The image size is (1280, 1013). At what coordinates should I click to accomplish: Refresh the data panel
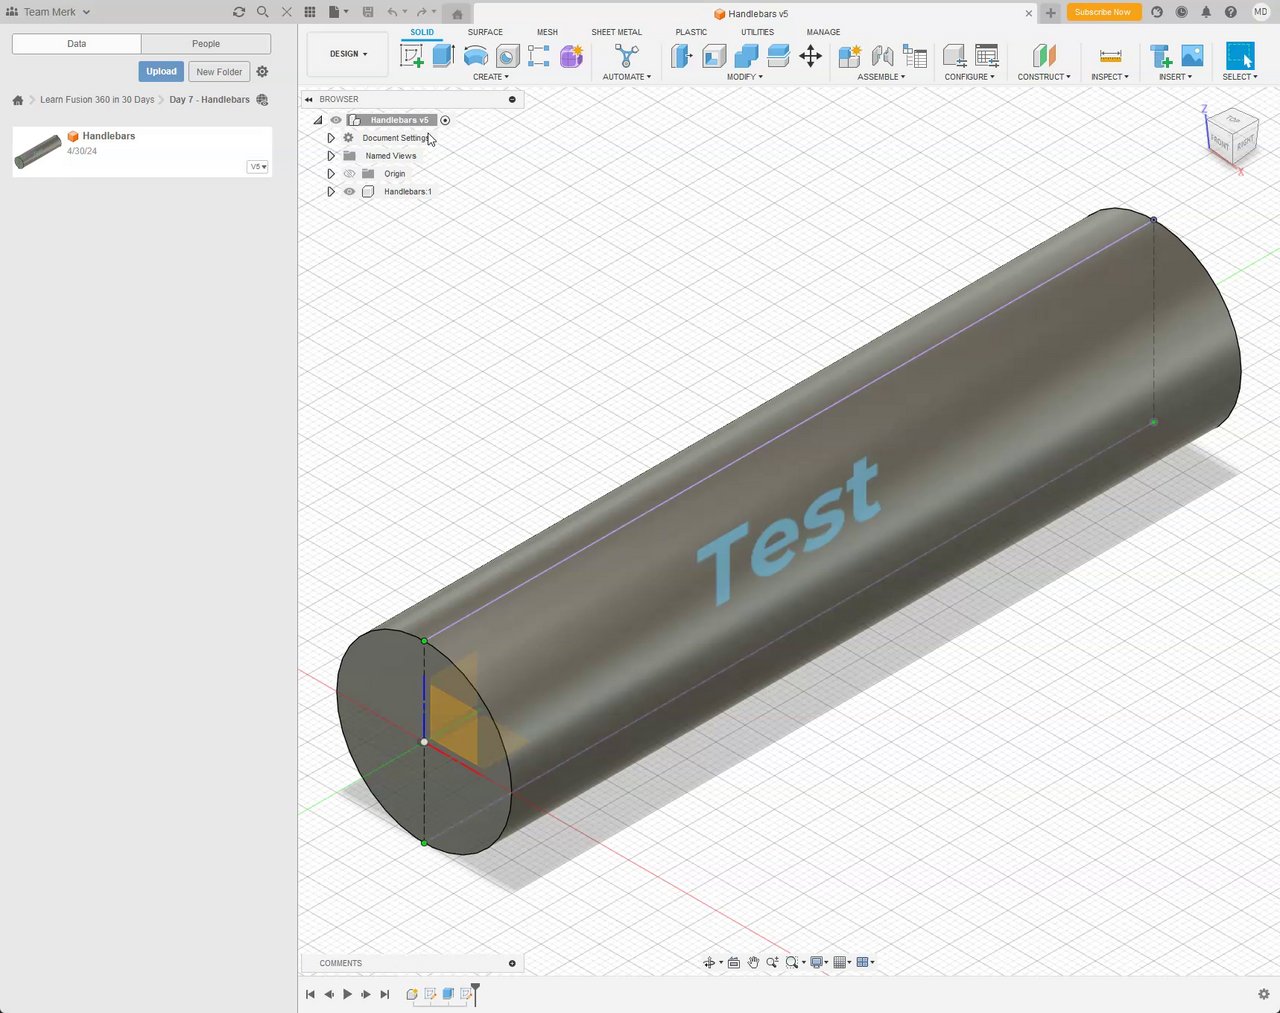239,12
